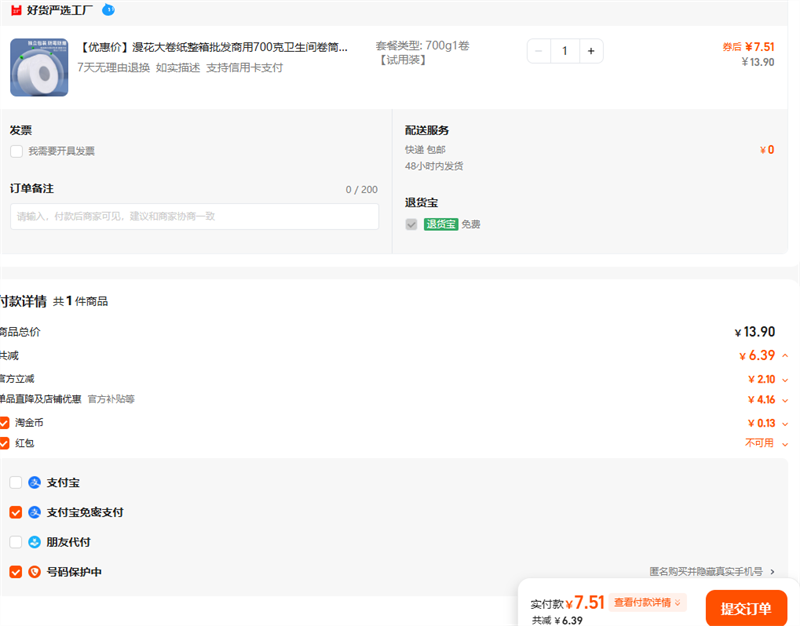Tick the checkbox in the 朋友代付 row
The height and width of the screenshot is (626, 800).
click(x=16, y=543)
